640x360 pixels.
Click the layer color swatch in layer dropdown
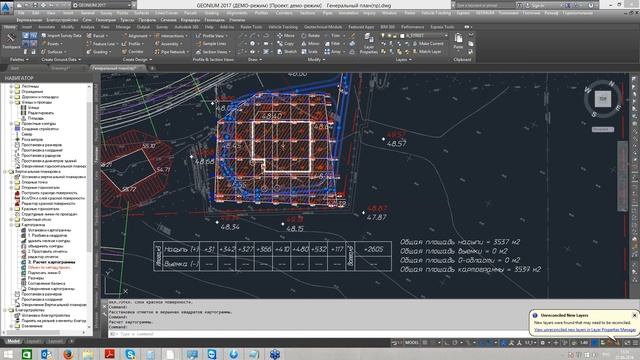tap(402, 36)
